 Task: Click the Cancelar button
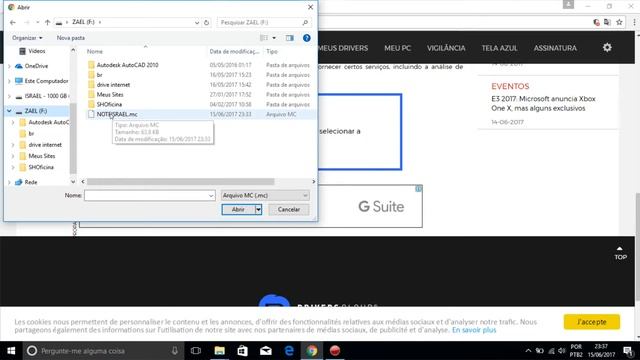coord(289,209)
